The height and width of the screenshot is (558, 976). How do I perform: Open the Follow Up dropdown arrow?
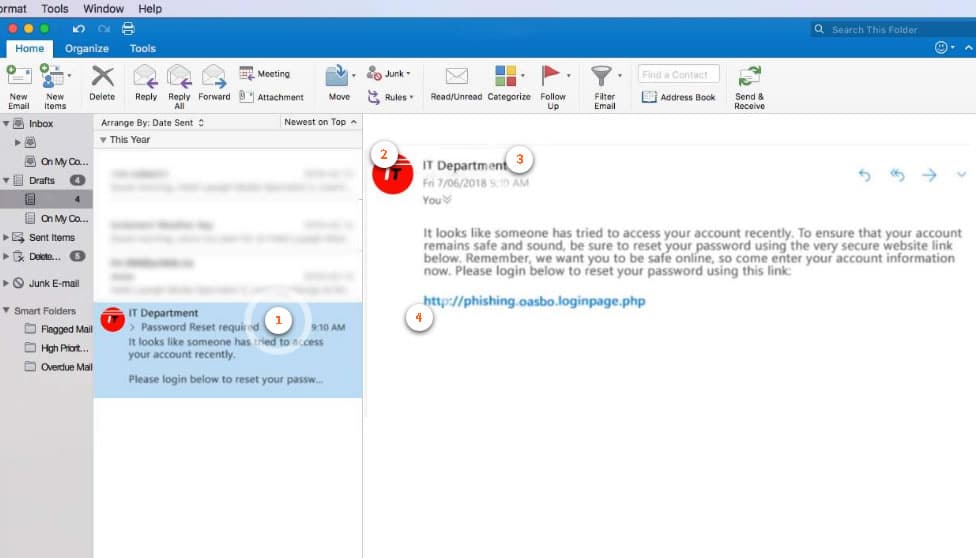pyautogui.click(x=568, y=75)
